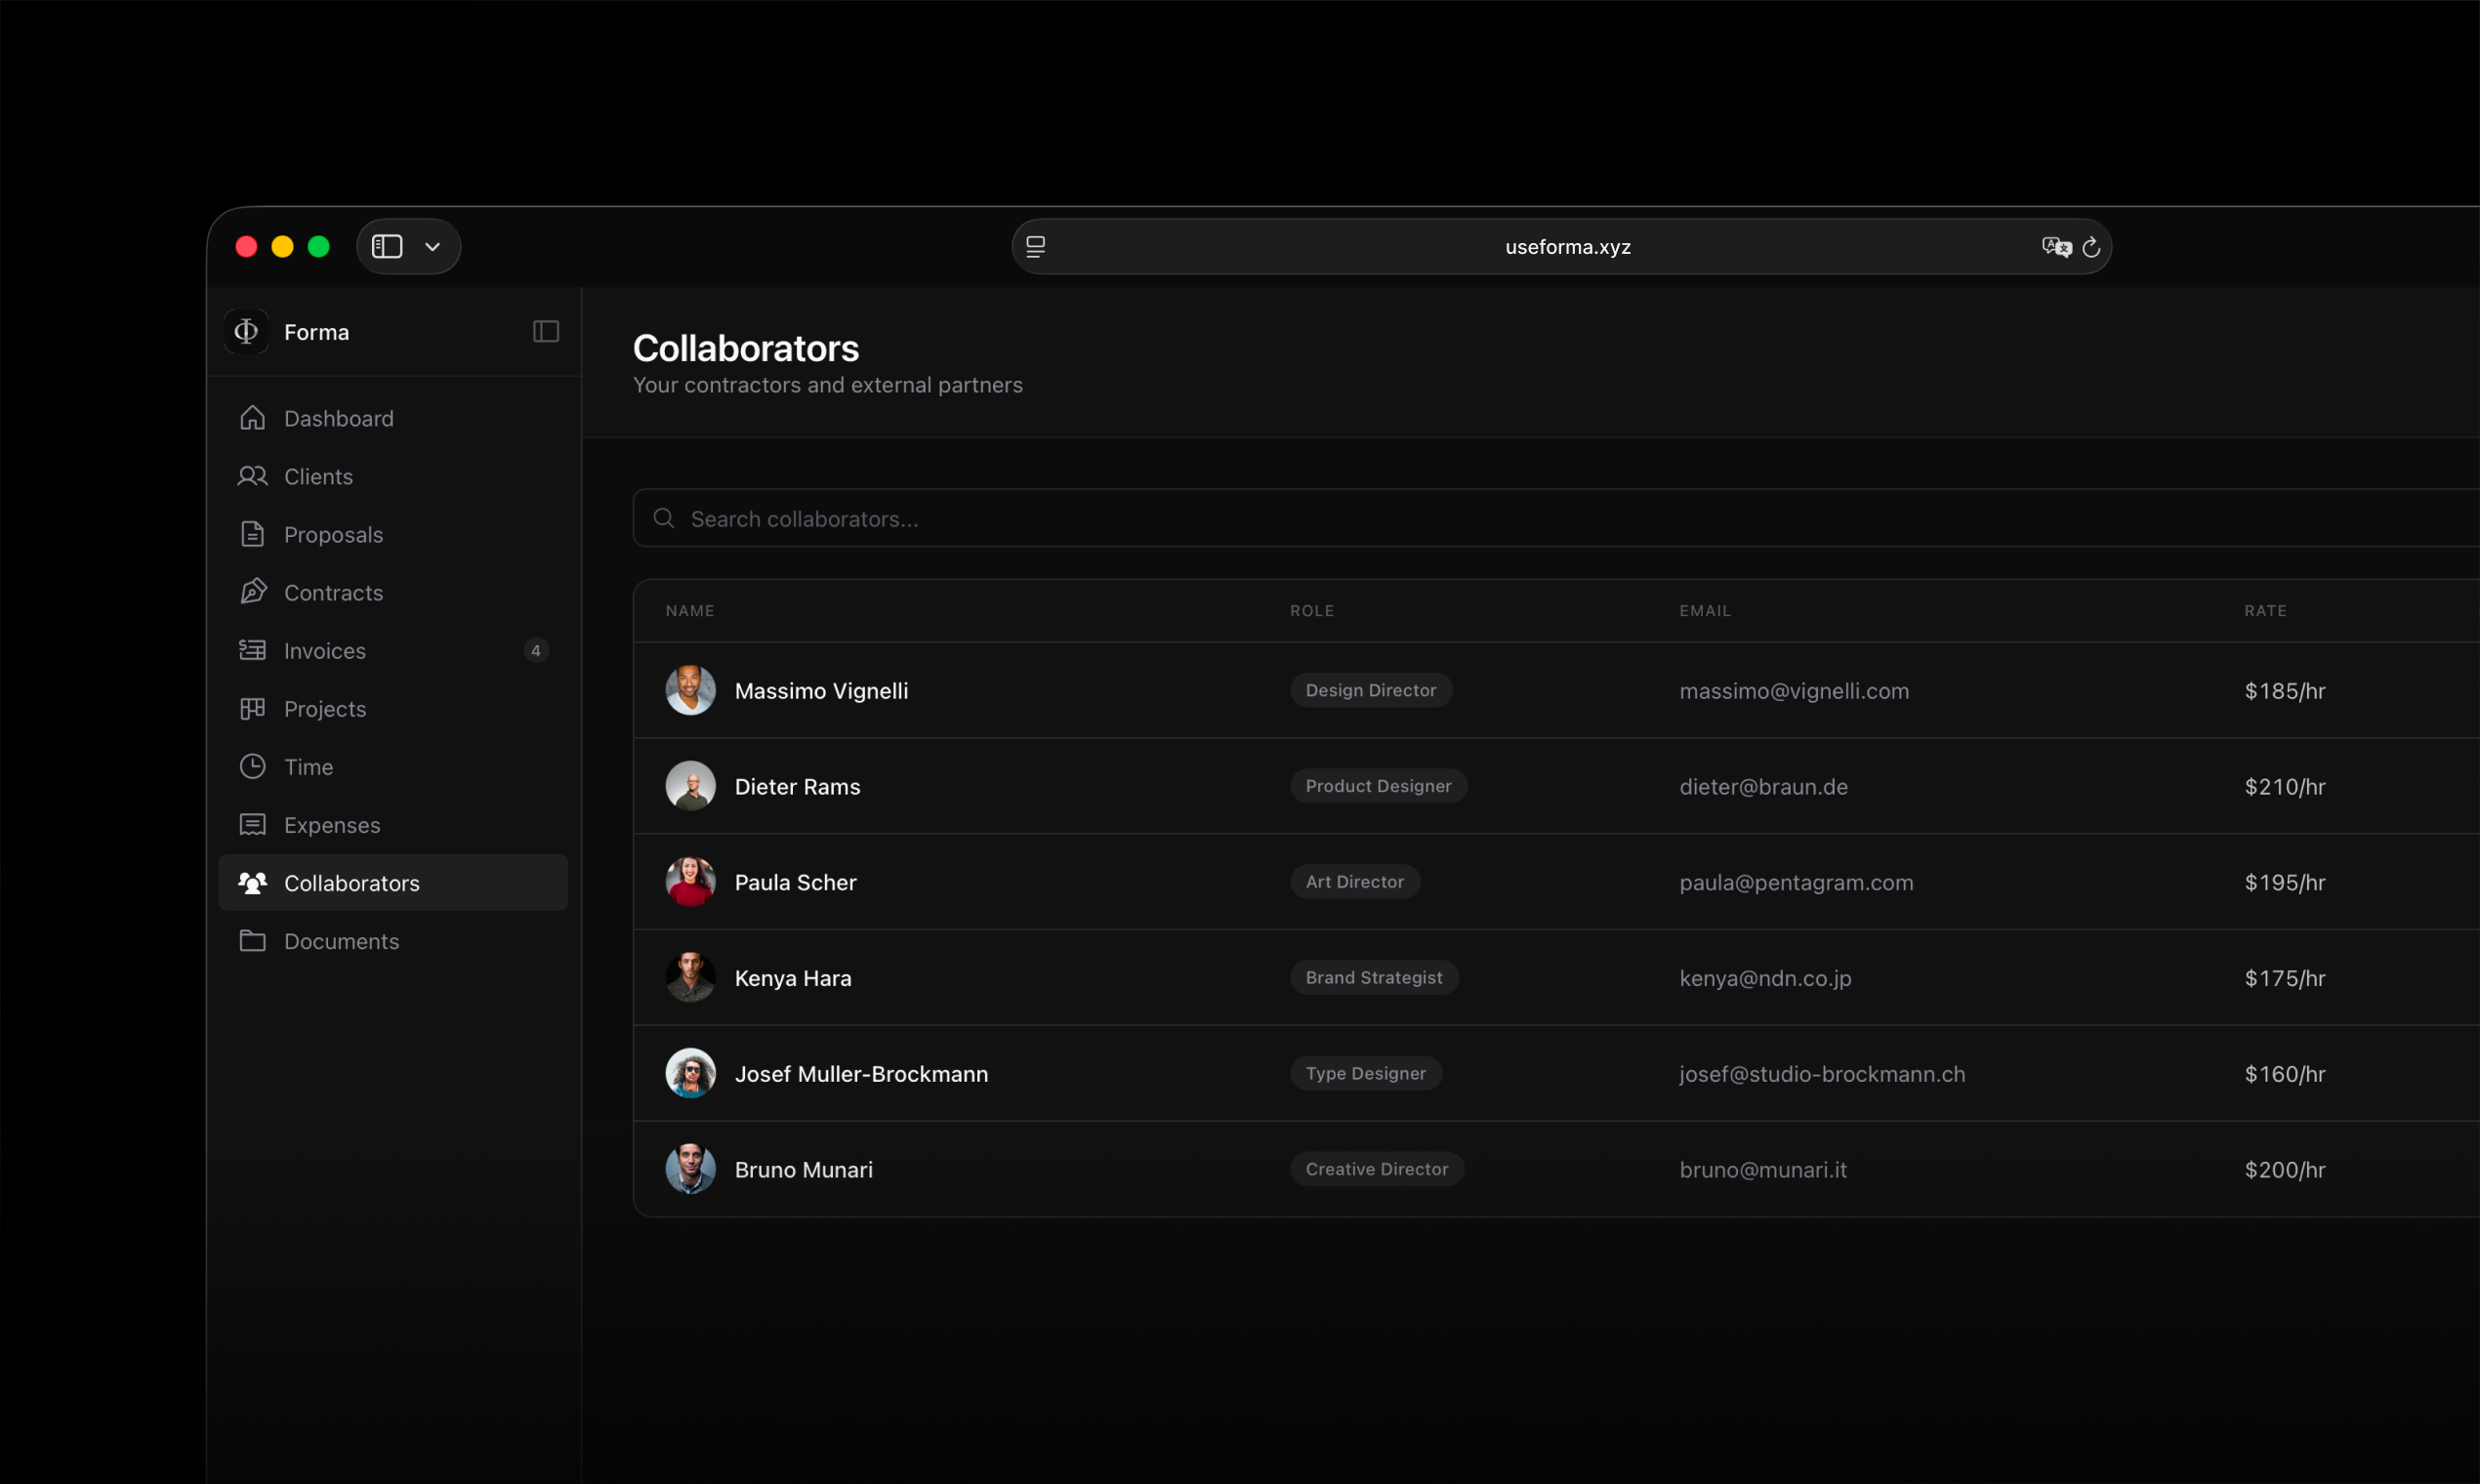
Task: Click the translate icon in address bar
Action: click(x=2056, y=247)
